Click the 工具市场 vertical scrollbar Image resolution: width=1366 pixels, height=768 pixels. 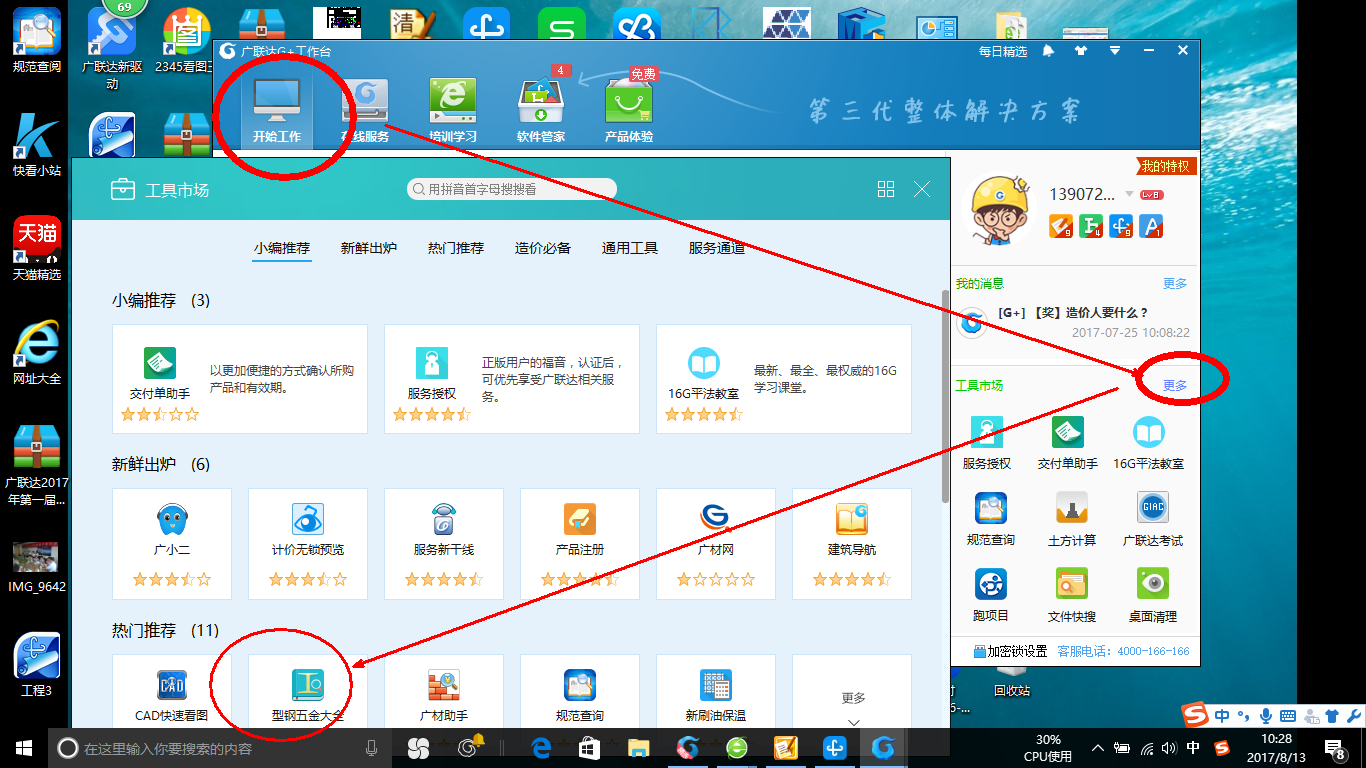pos(945,396)
